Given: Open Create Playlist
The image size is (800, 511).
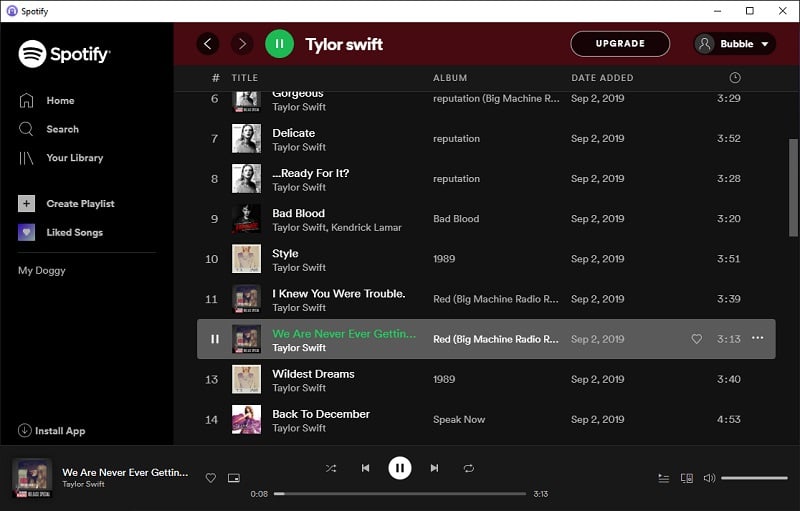Looking at the screenshot, I should [x=80, y=203].
